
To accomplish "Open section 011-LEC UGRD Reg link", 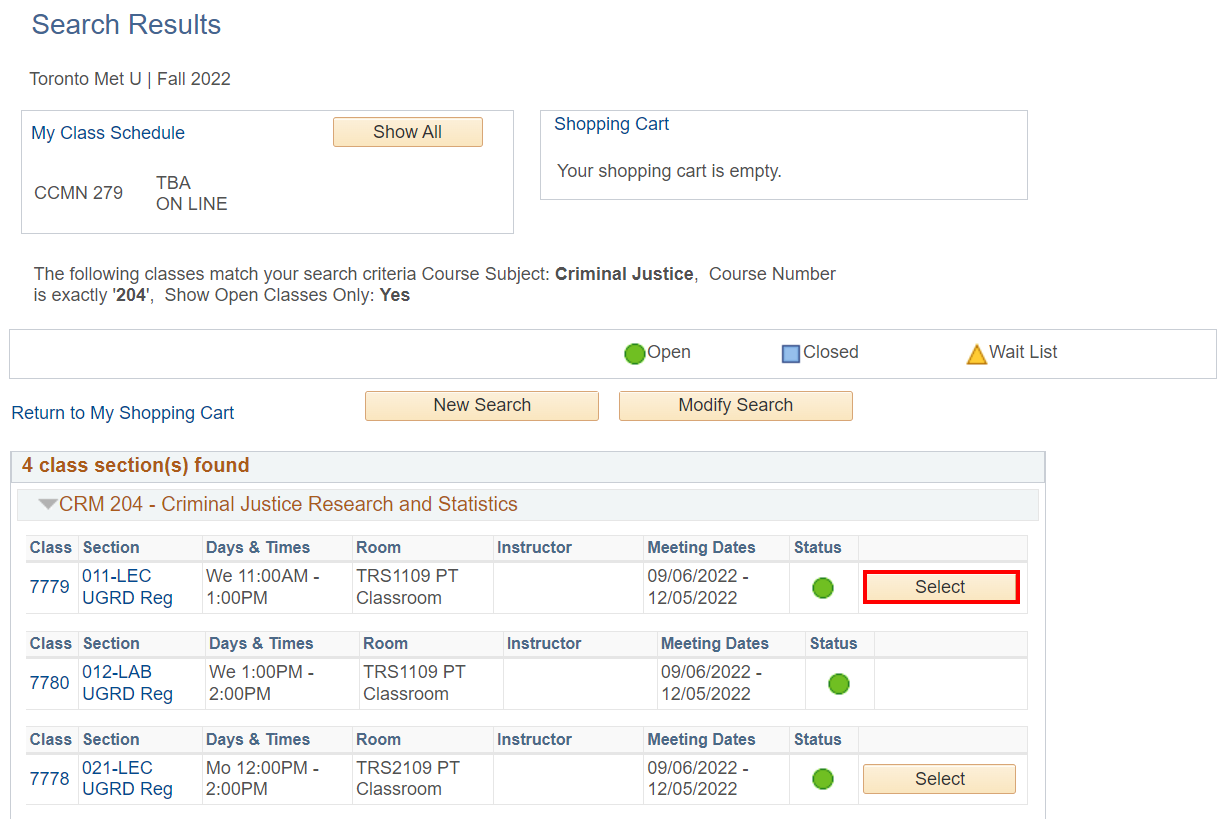I will (128, 587).
